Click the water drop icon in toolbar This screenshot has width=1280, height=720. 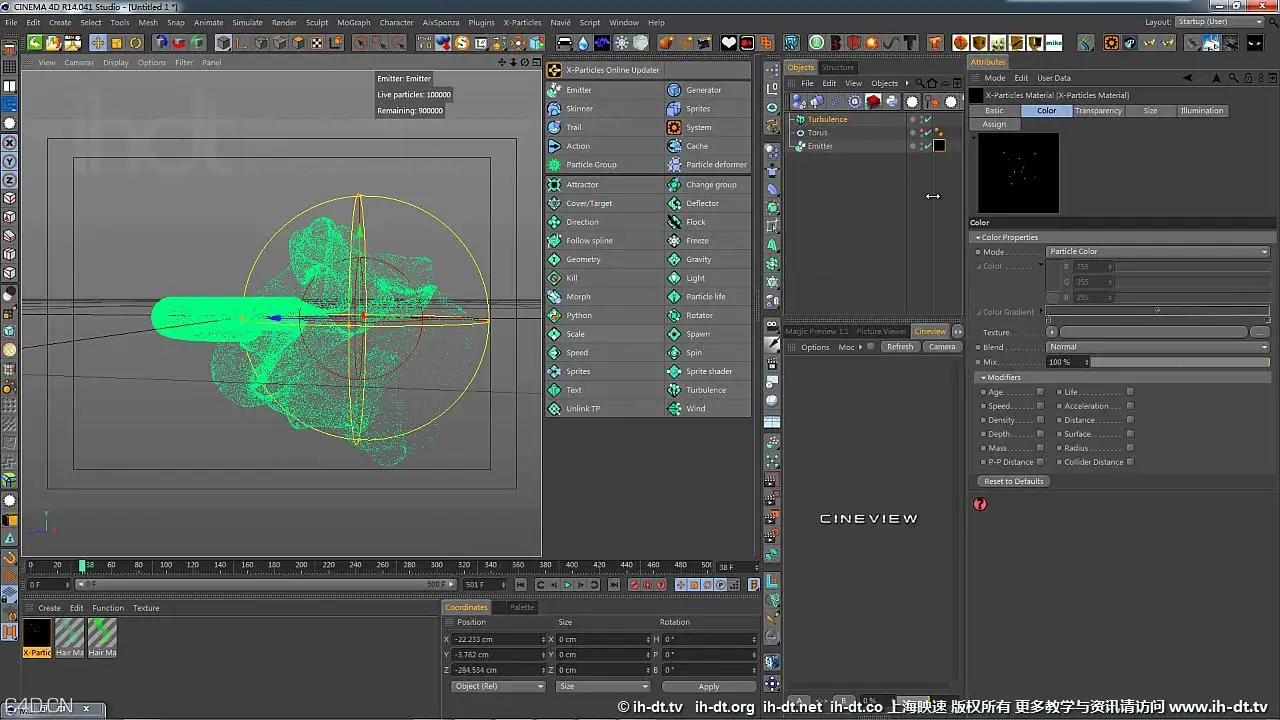[583, 43]
